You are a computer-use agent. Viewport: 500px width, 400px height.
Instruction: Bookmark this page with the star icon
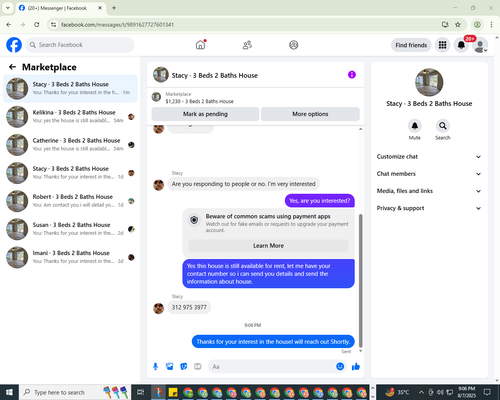(458, 25)
